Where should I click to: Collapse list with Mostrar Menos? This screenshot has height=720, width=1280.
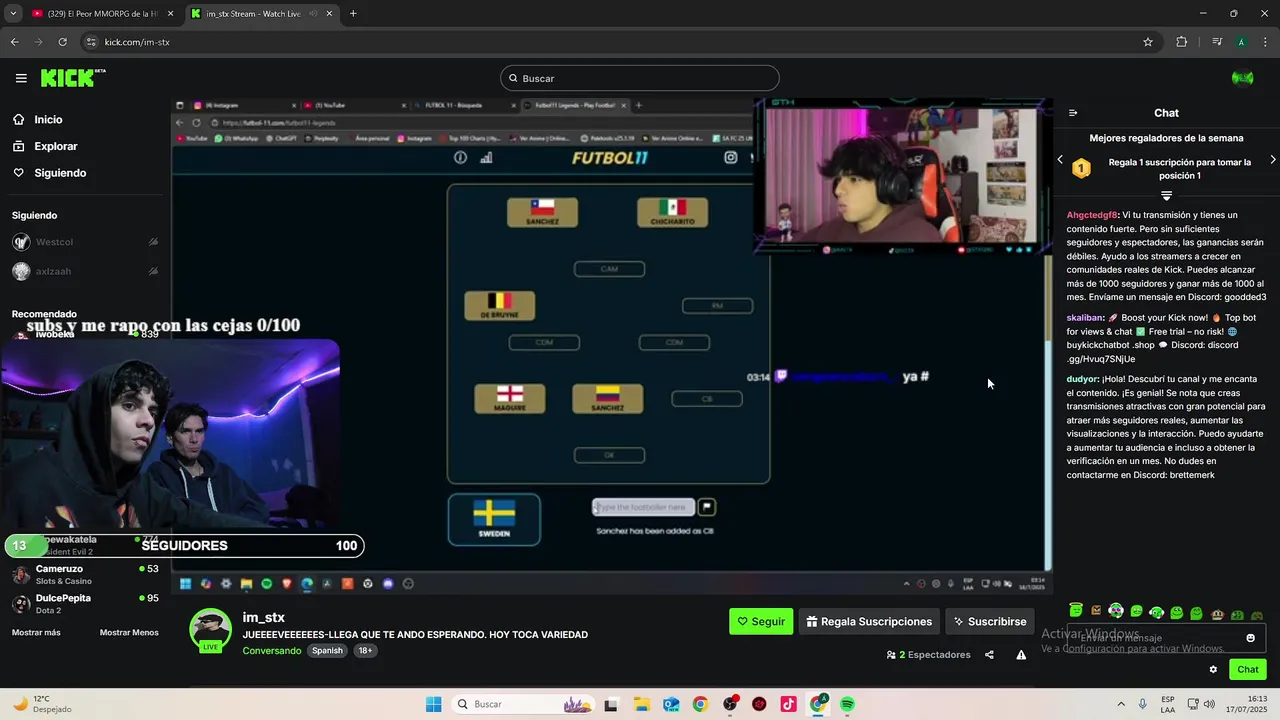[129, 632]
